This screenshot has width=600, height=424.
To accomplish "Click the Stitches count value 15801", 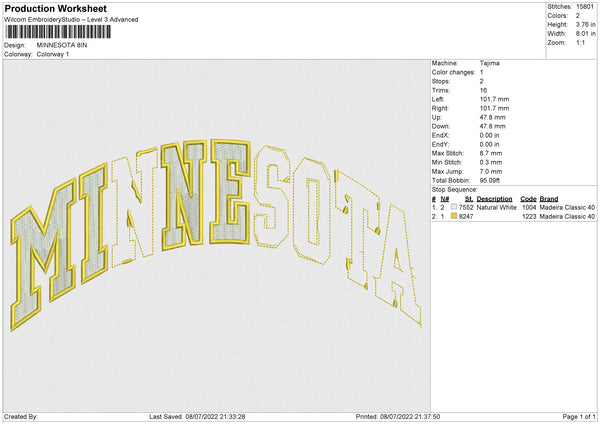I will coord(586,7).
